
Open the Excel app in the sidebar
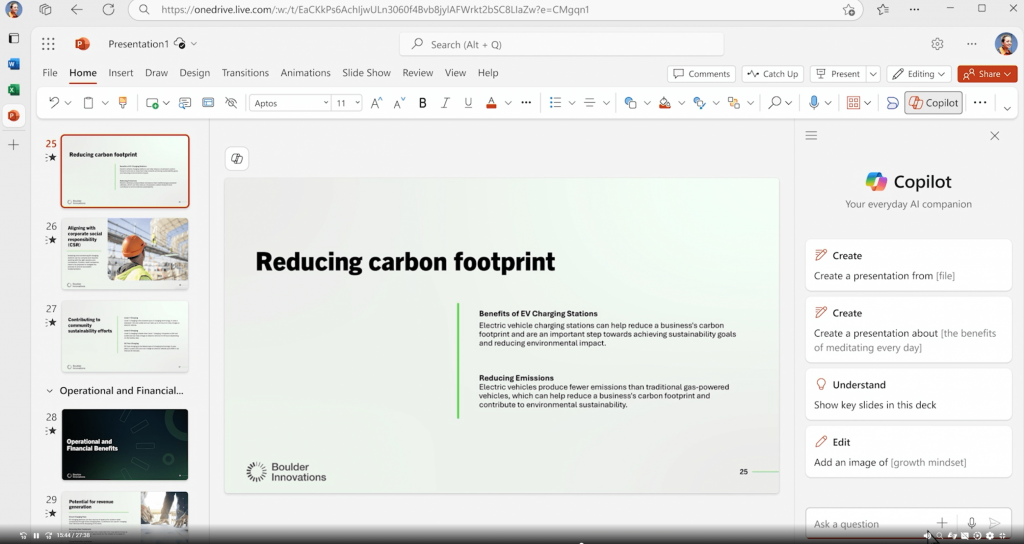coord(13,89)
